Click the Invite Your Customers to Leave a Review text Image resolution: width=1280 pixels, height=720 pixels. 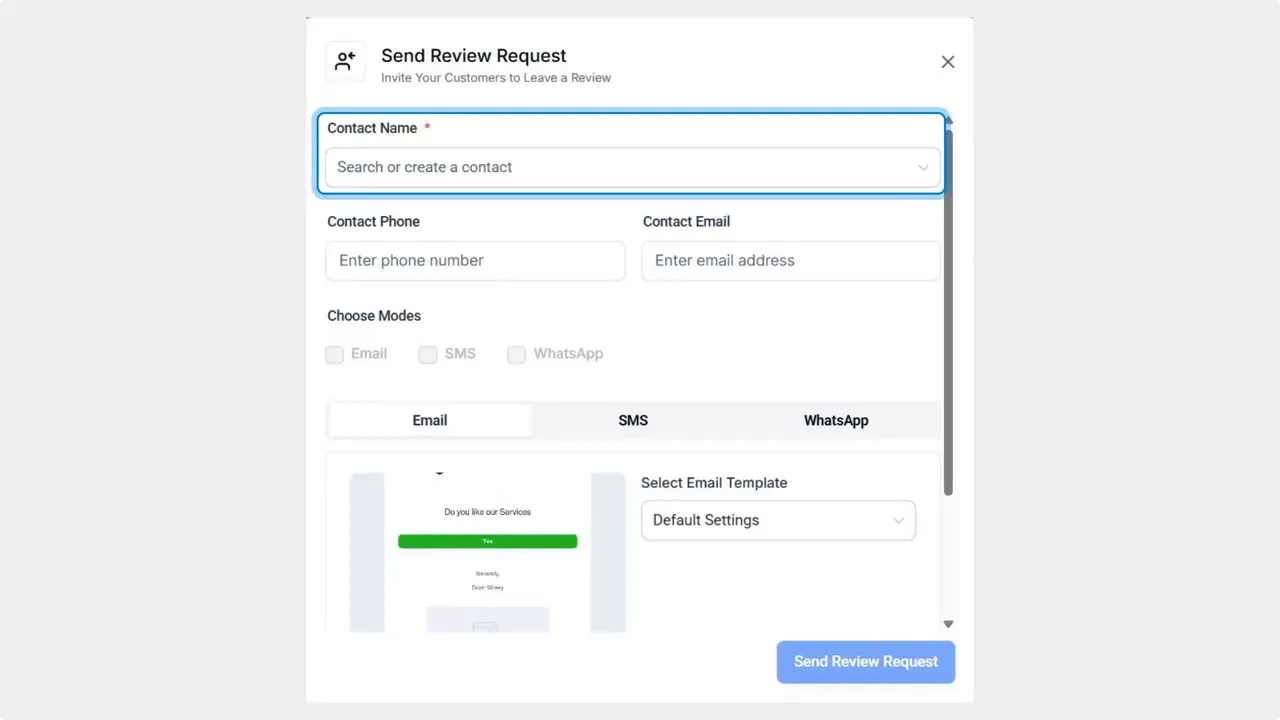(496, 77)
